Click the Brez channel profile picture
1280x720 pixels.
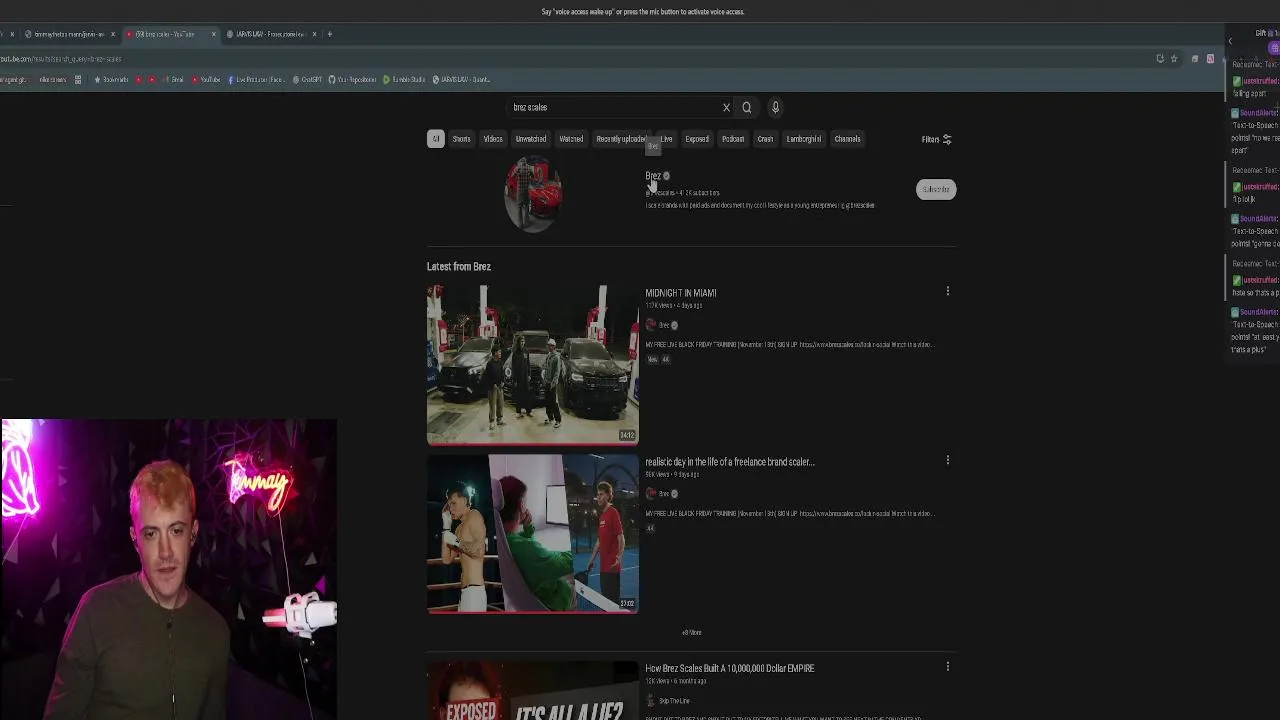pyautogui.click(x=533, y=194)
